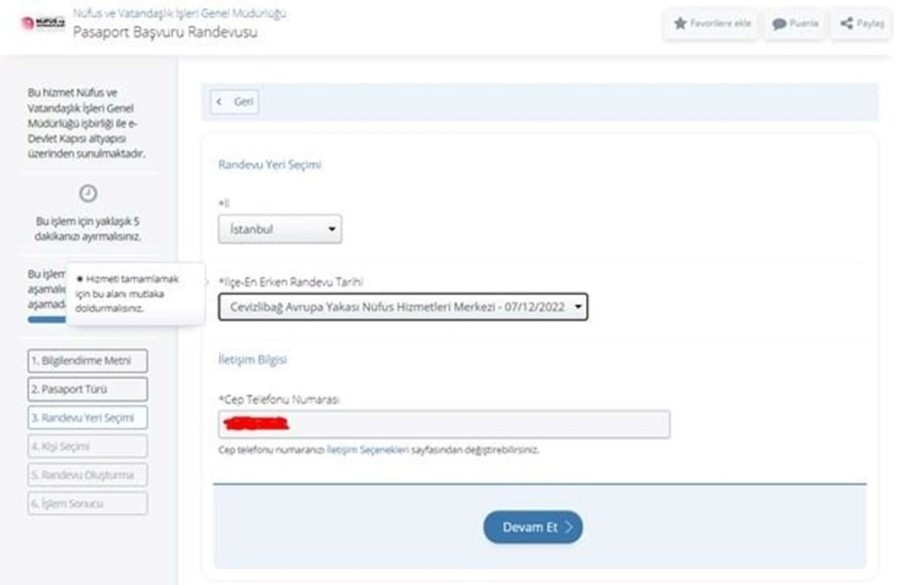
Task: Expand the İlçe-En Erken Randevu Tarihi dropdown
Action: [402, 307]
